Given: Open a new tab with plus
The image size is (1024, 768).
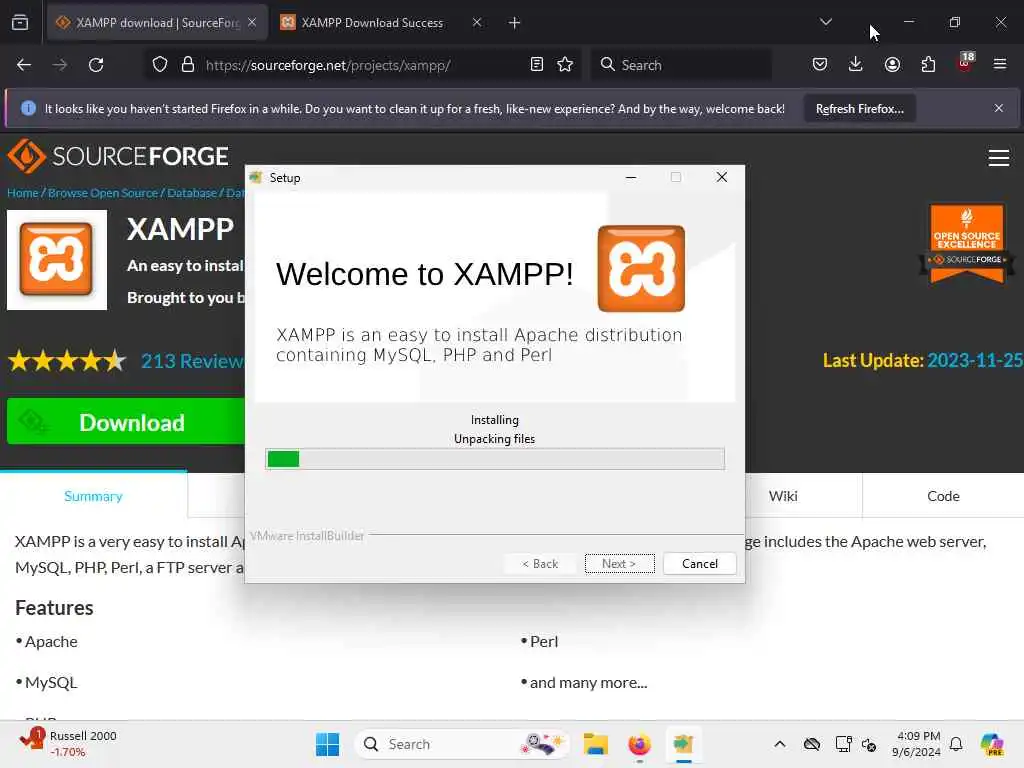Looking at the screenshot, I should click(515, 23).
